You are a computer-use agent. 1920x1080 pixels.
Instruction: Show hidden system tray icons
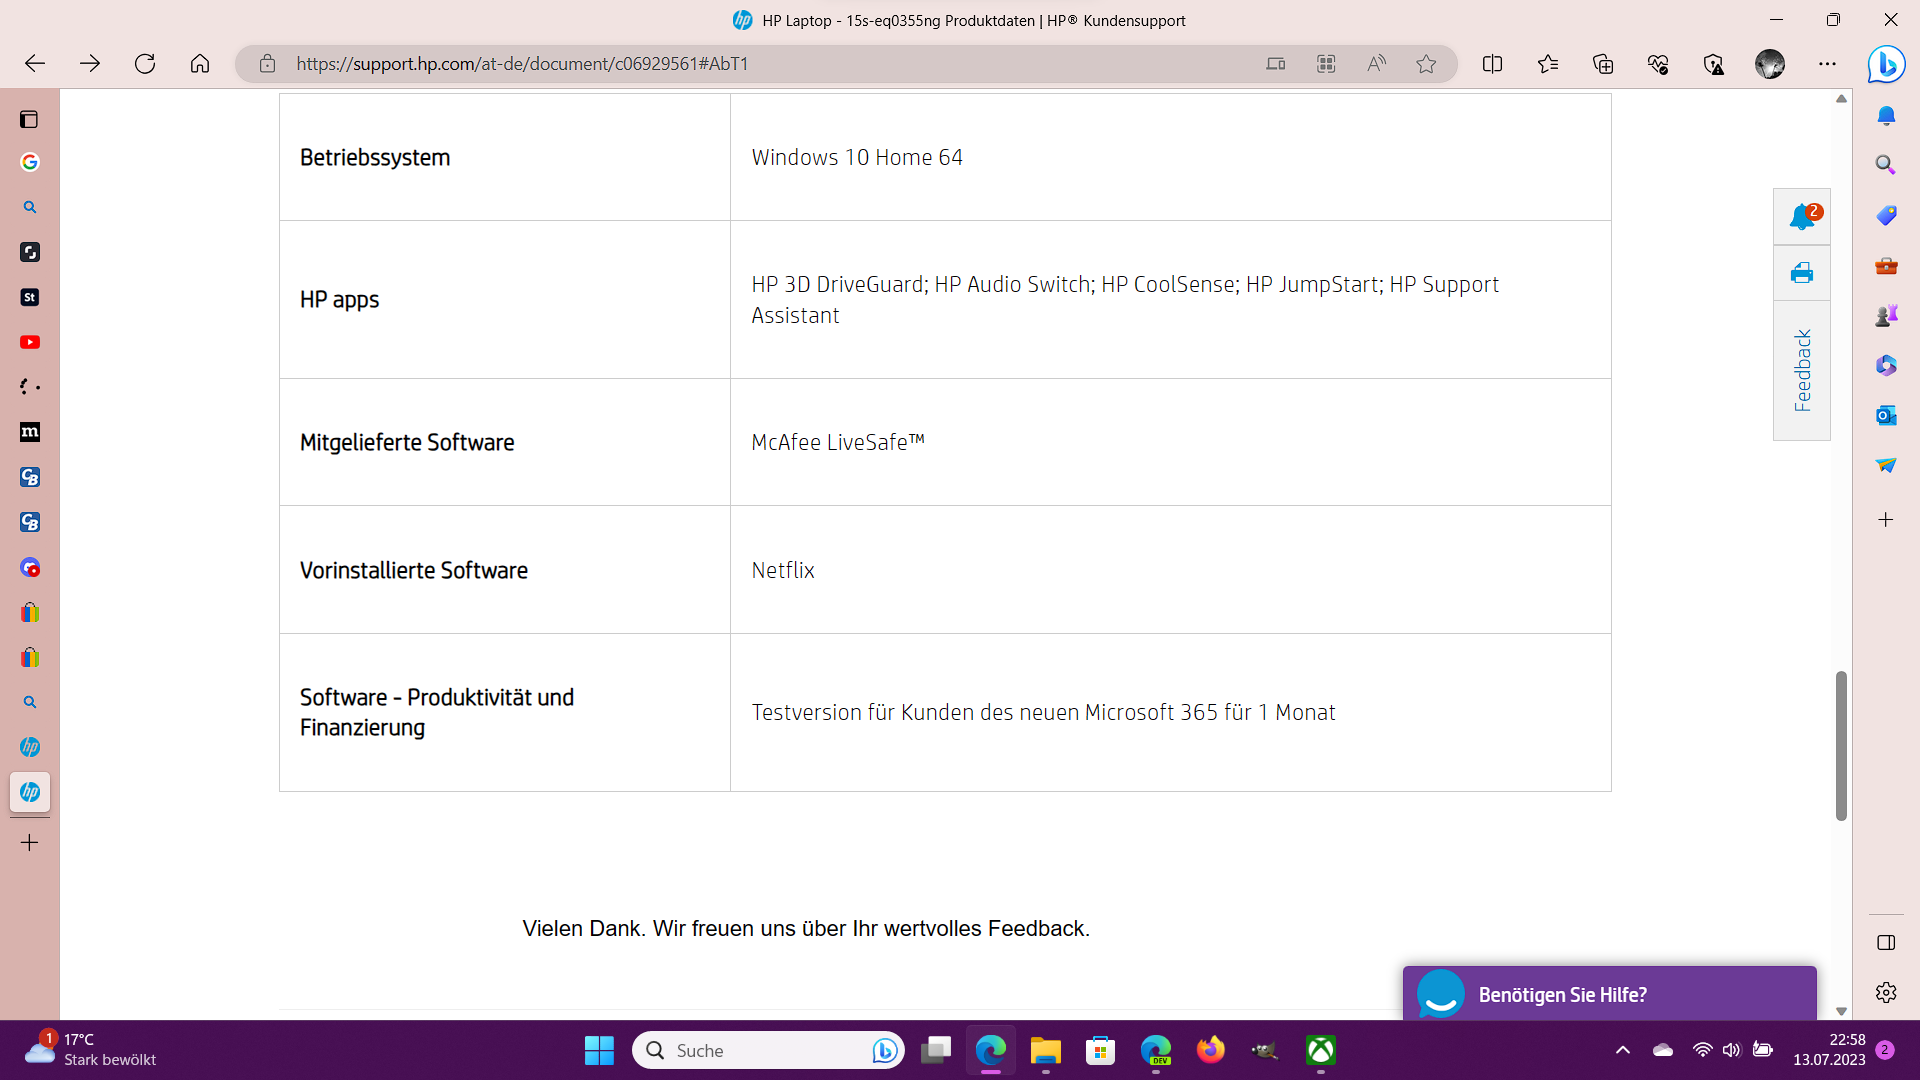pyautogui.click(x=1622, y=1050)
